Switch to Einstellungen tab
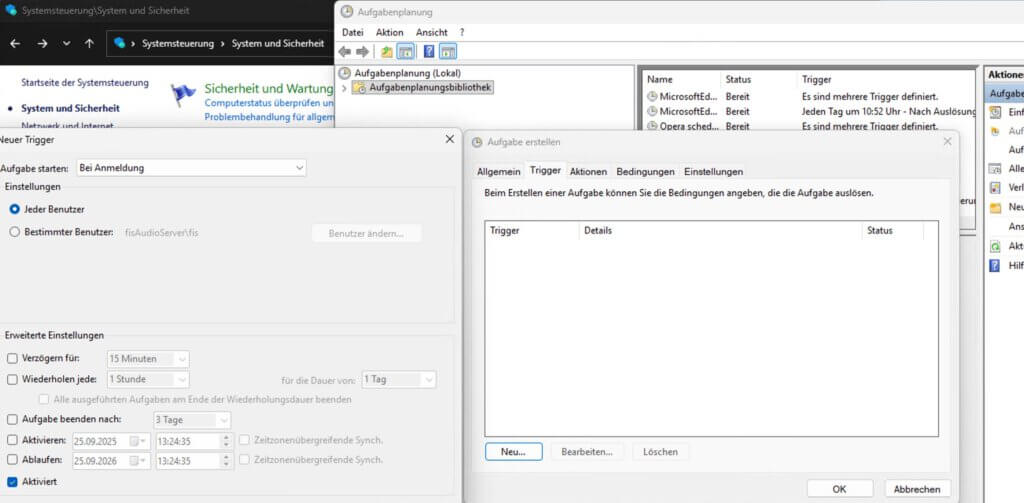The height and width of the screenshot is (503, 1024). pos(713,171)
